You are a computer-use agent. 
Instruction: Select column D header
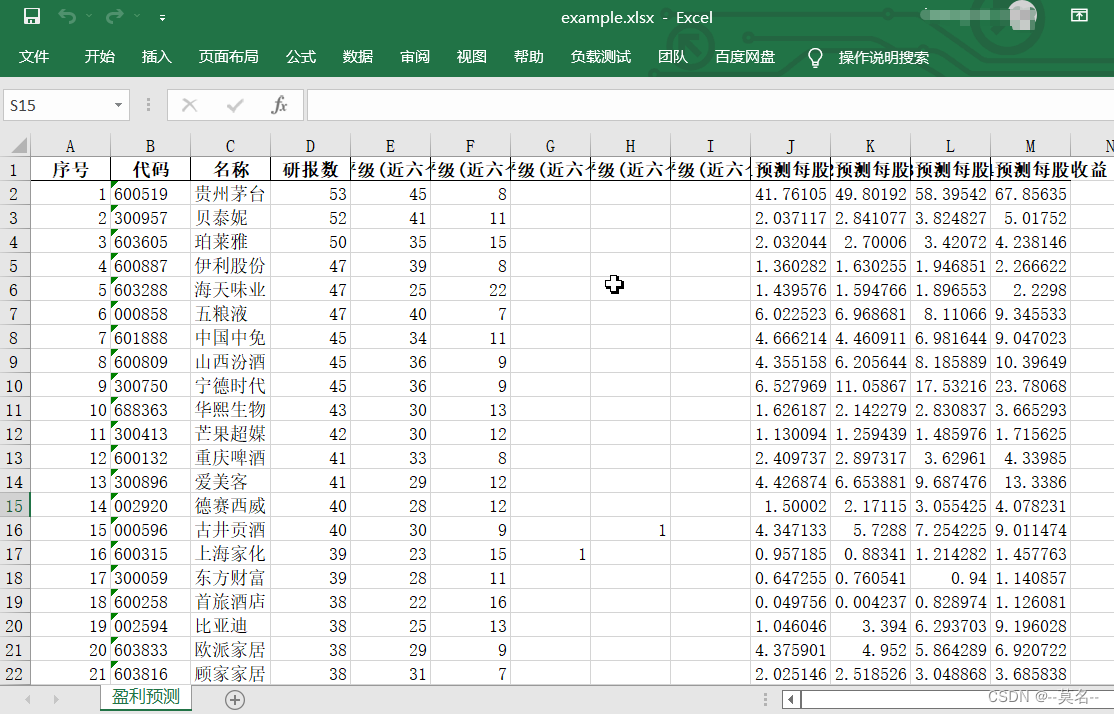click(310, 146)
